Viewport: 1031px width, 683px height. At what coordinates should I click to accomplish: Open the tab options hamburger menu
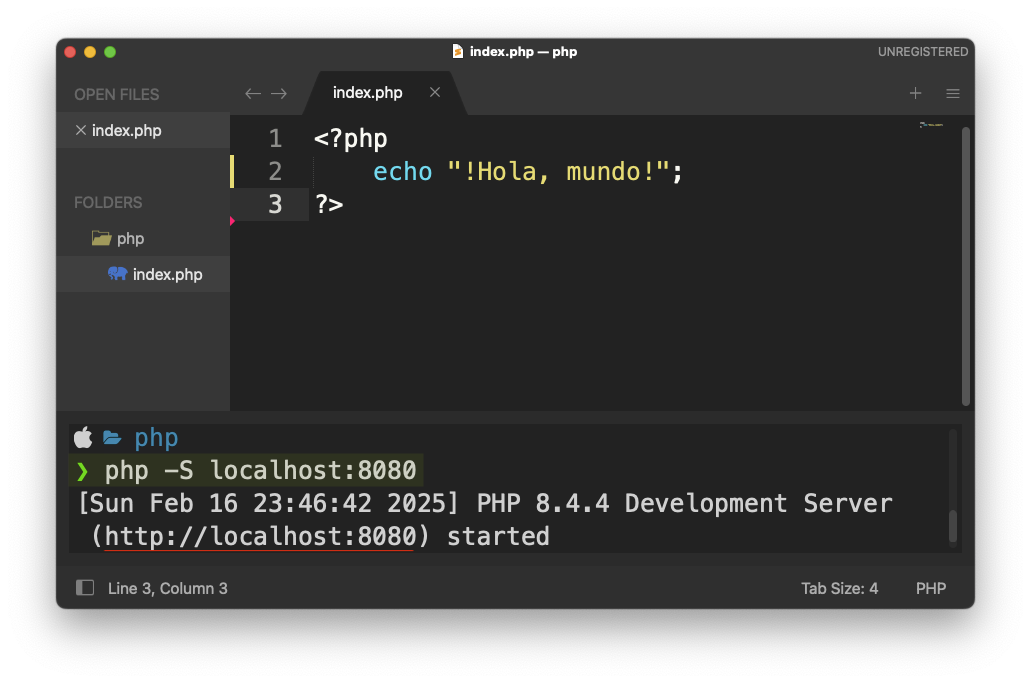953,93
